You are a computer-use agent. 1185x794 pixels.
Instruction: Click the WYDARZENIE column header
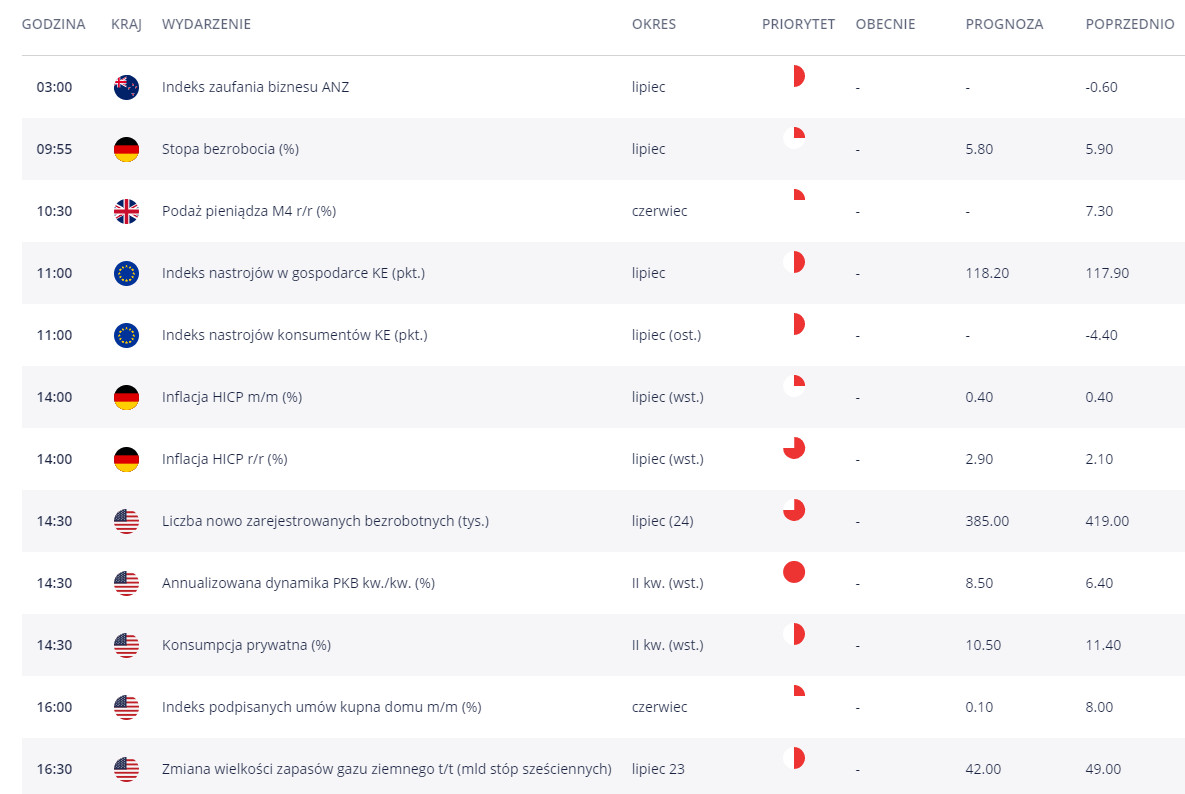[x=206, y=24]
